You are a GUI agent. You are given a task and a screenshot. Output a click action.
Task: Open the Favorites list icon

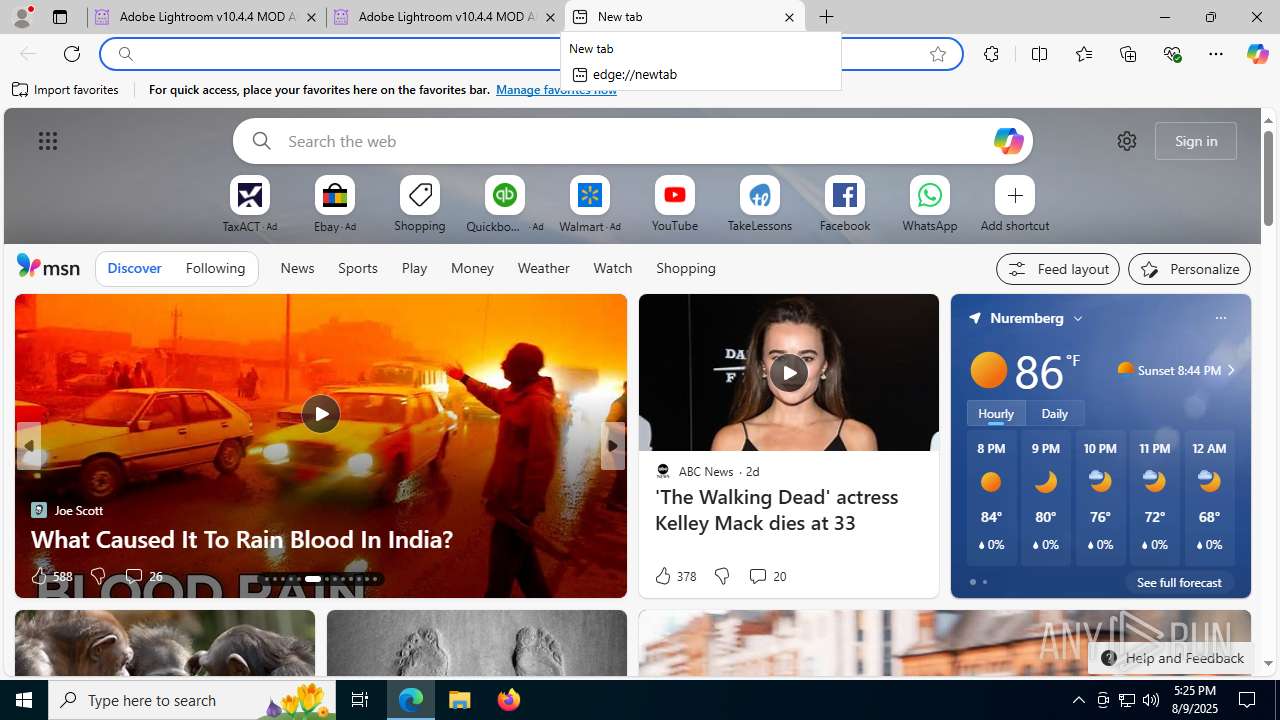(1084, 54)
